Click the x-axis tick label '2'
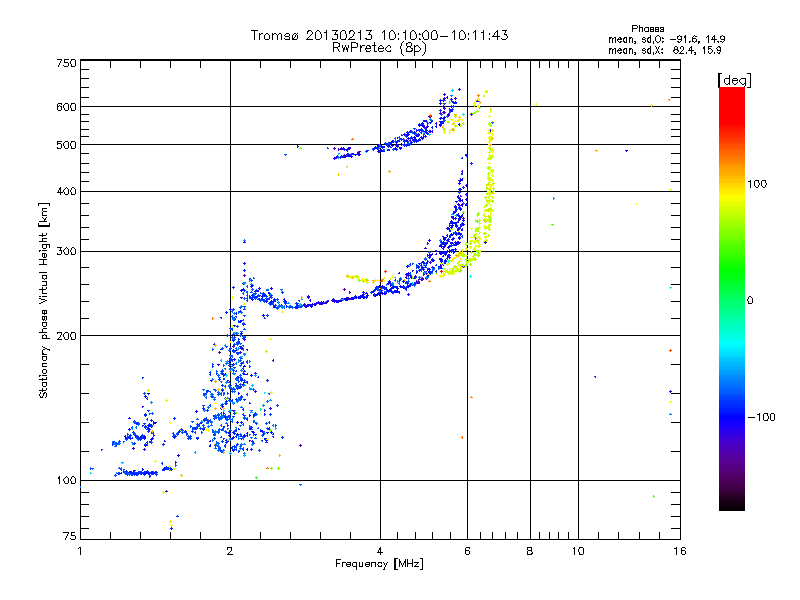The width and height of the screenshot is (800, 600). click(230, 551)
